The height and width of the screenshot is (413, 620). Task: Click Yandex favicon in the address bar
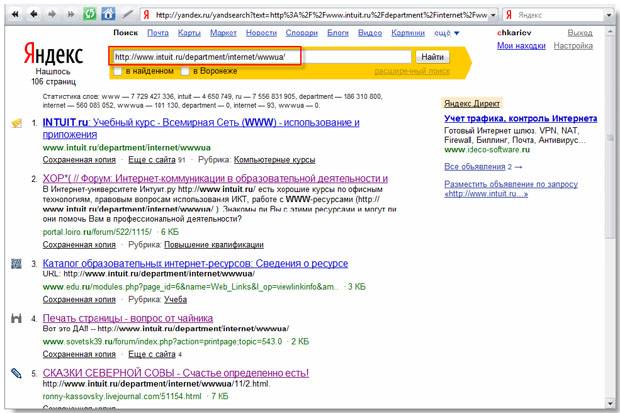[x=147, y=15]
